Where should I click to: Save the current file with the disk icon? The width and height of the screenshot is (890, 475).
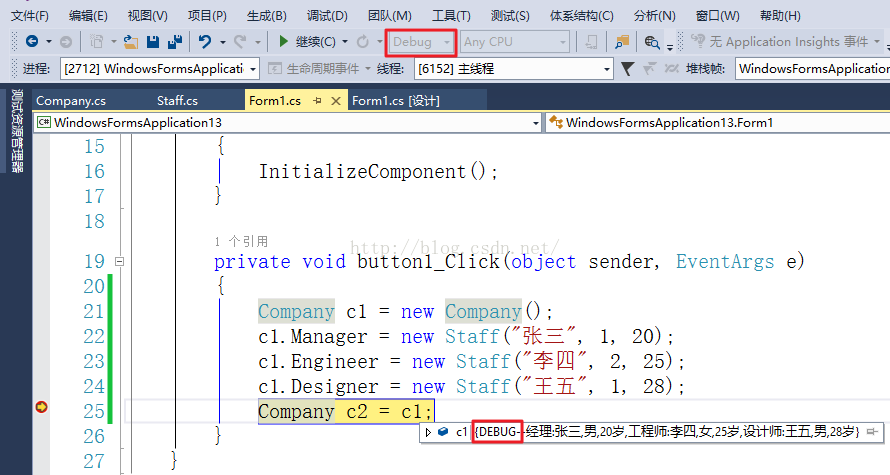(153, 41)
